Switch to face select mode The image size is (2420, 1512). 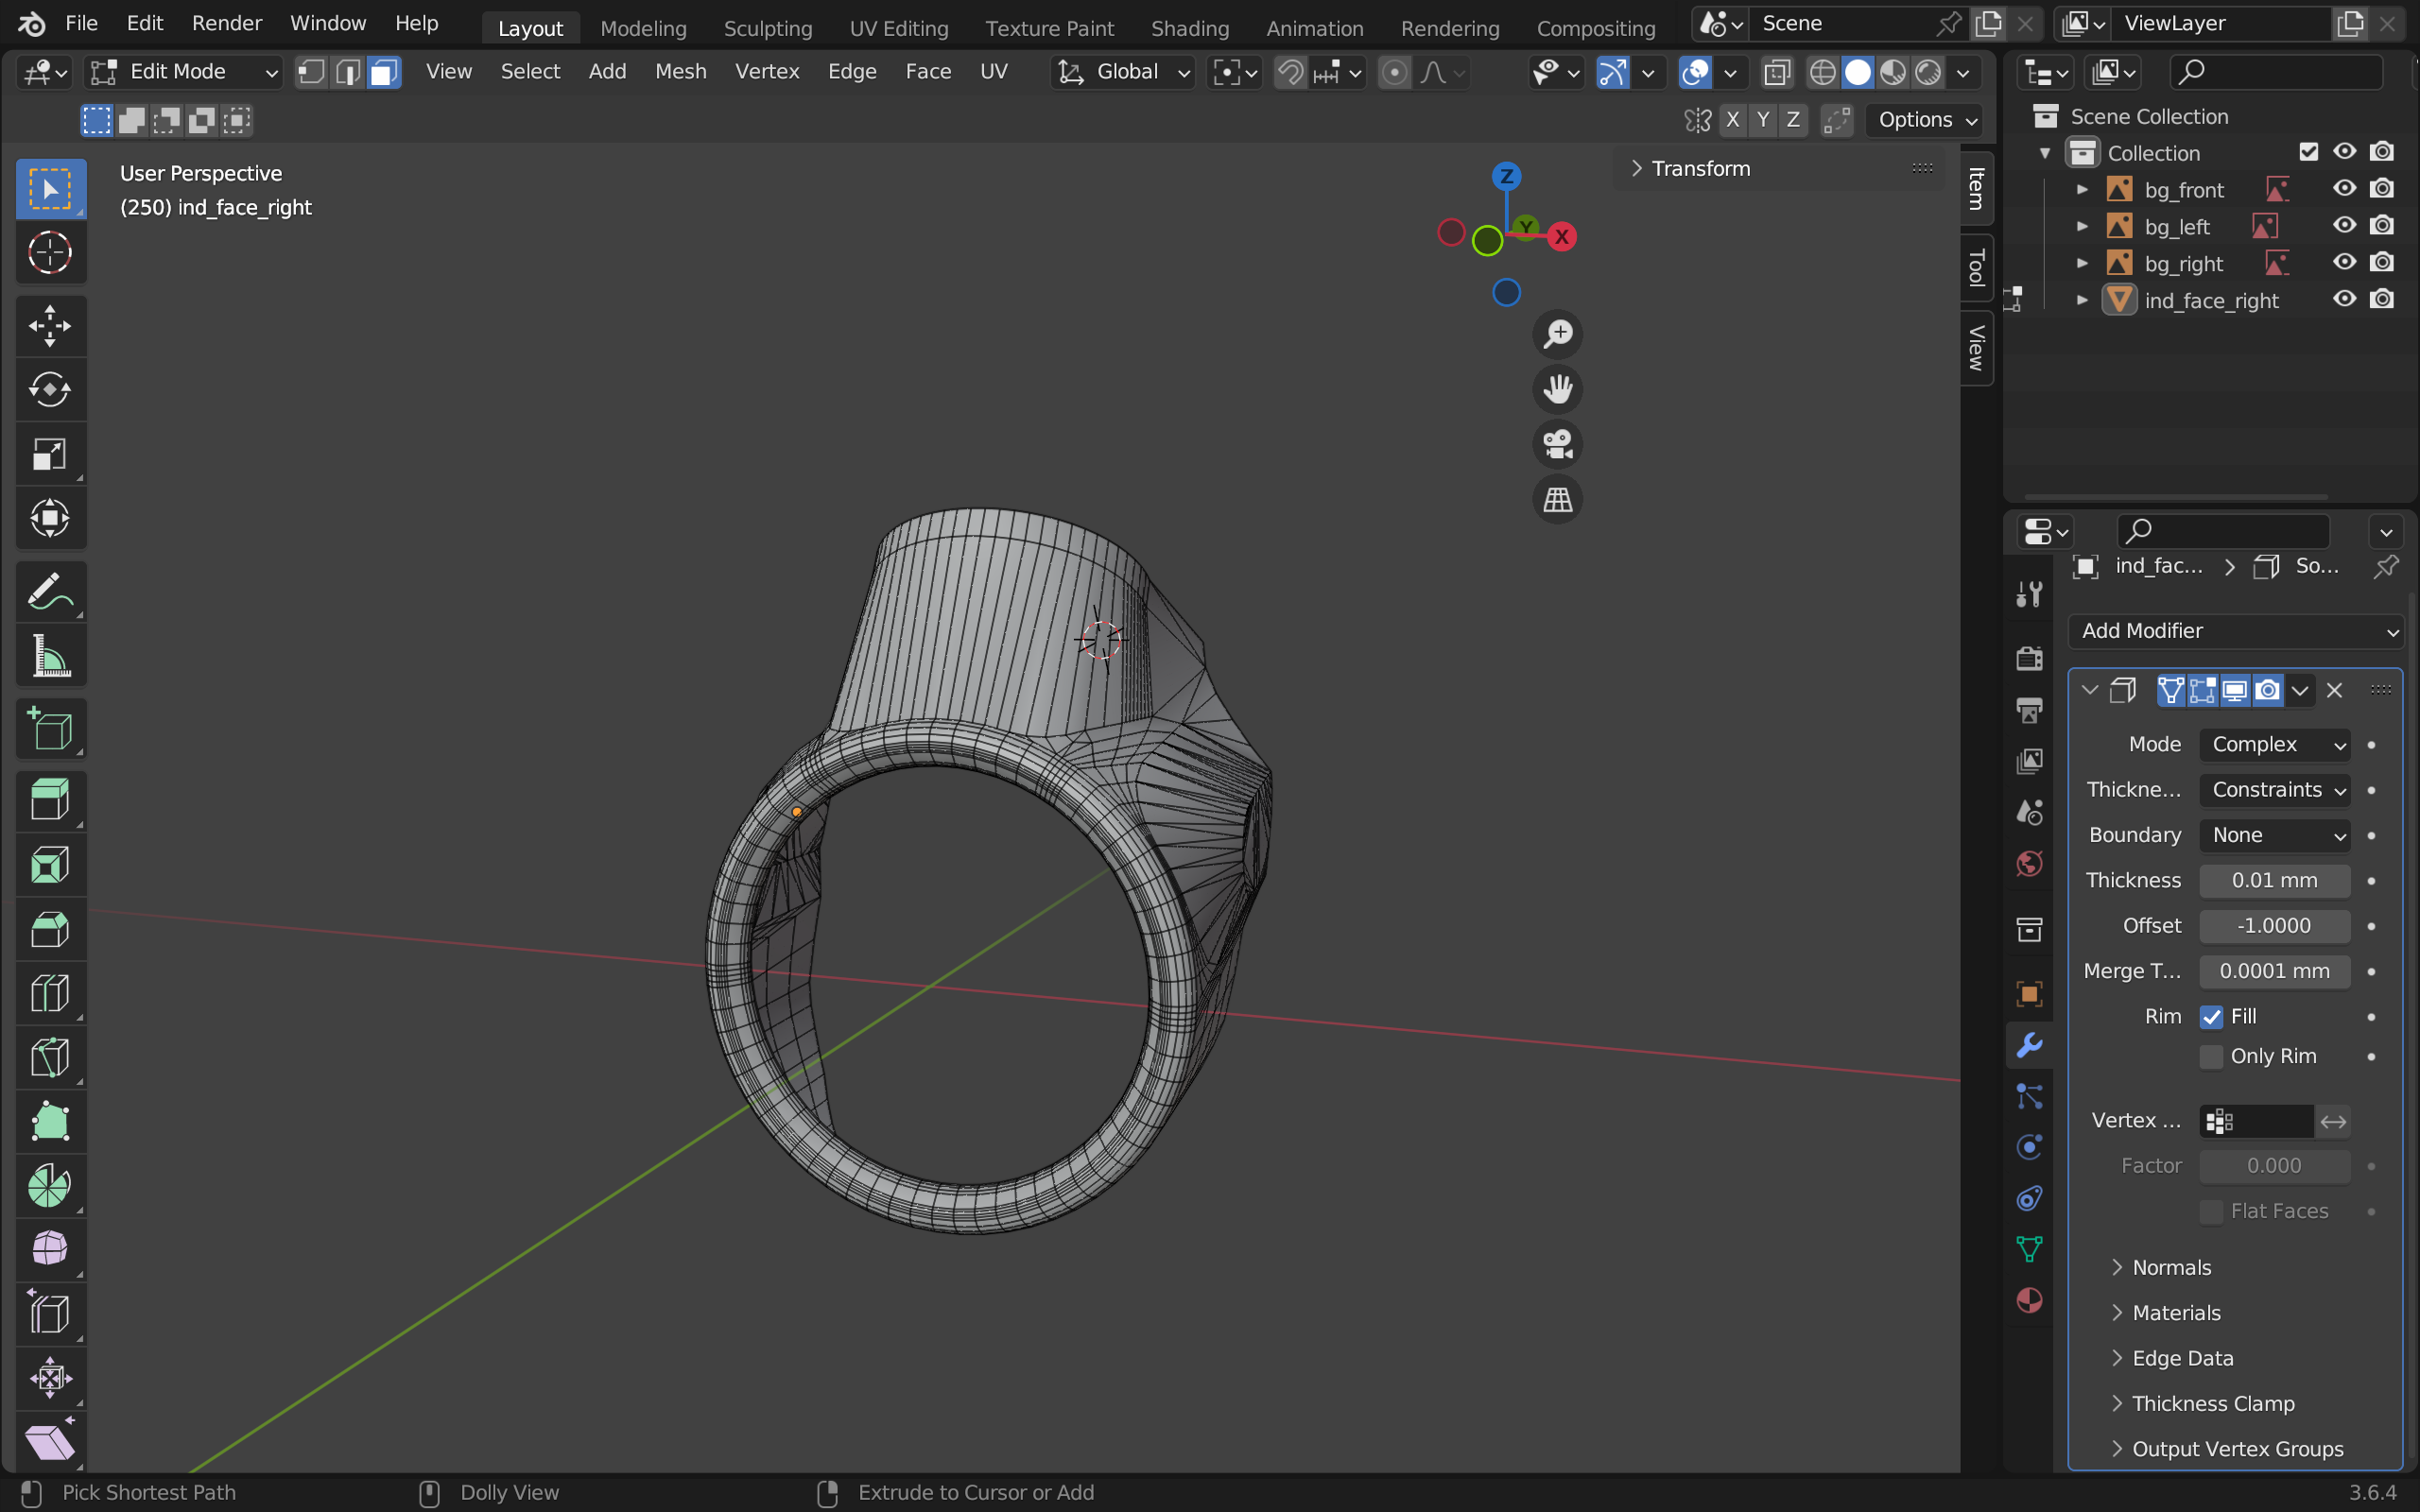tap(384, 72)
